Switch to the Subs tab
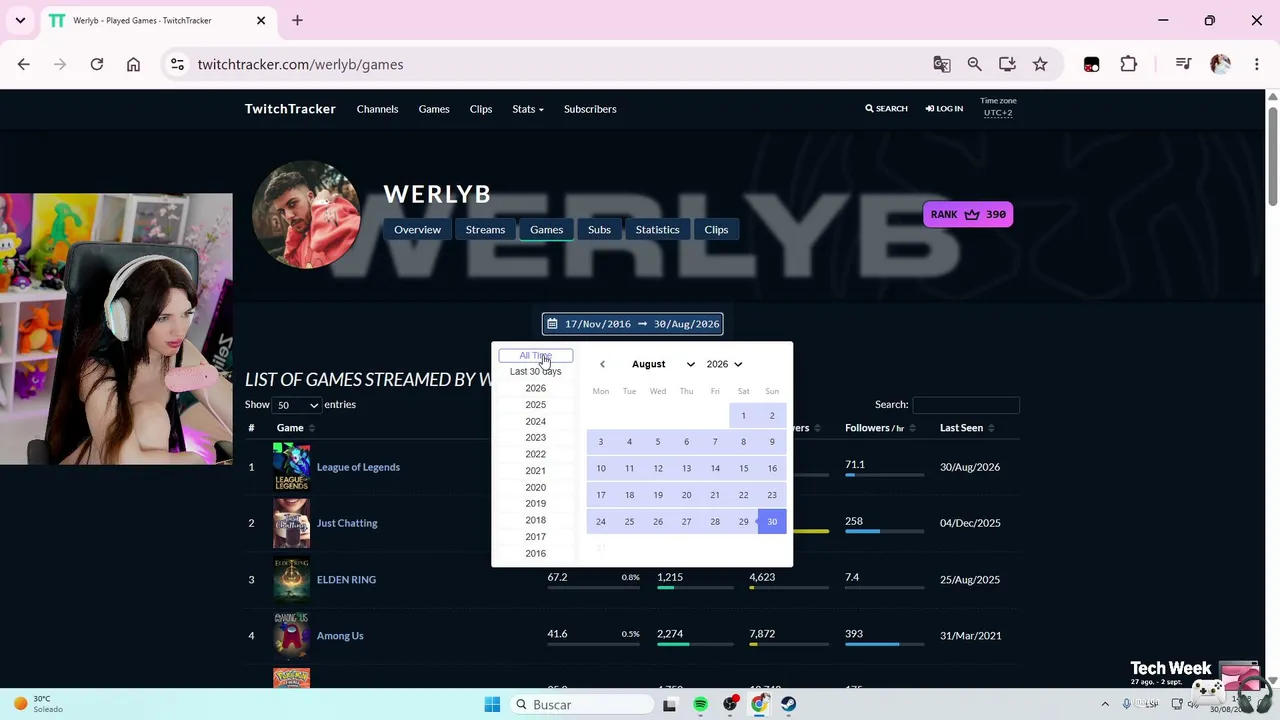1280x720 pixels. (x=599, y=230)
